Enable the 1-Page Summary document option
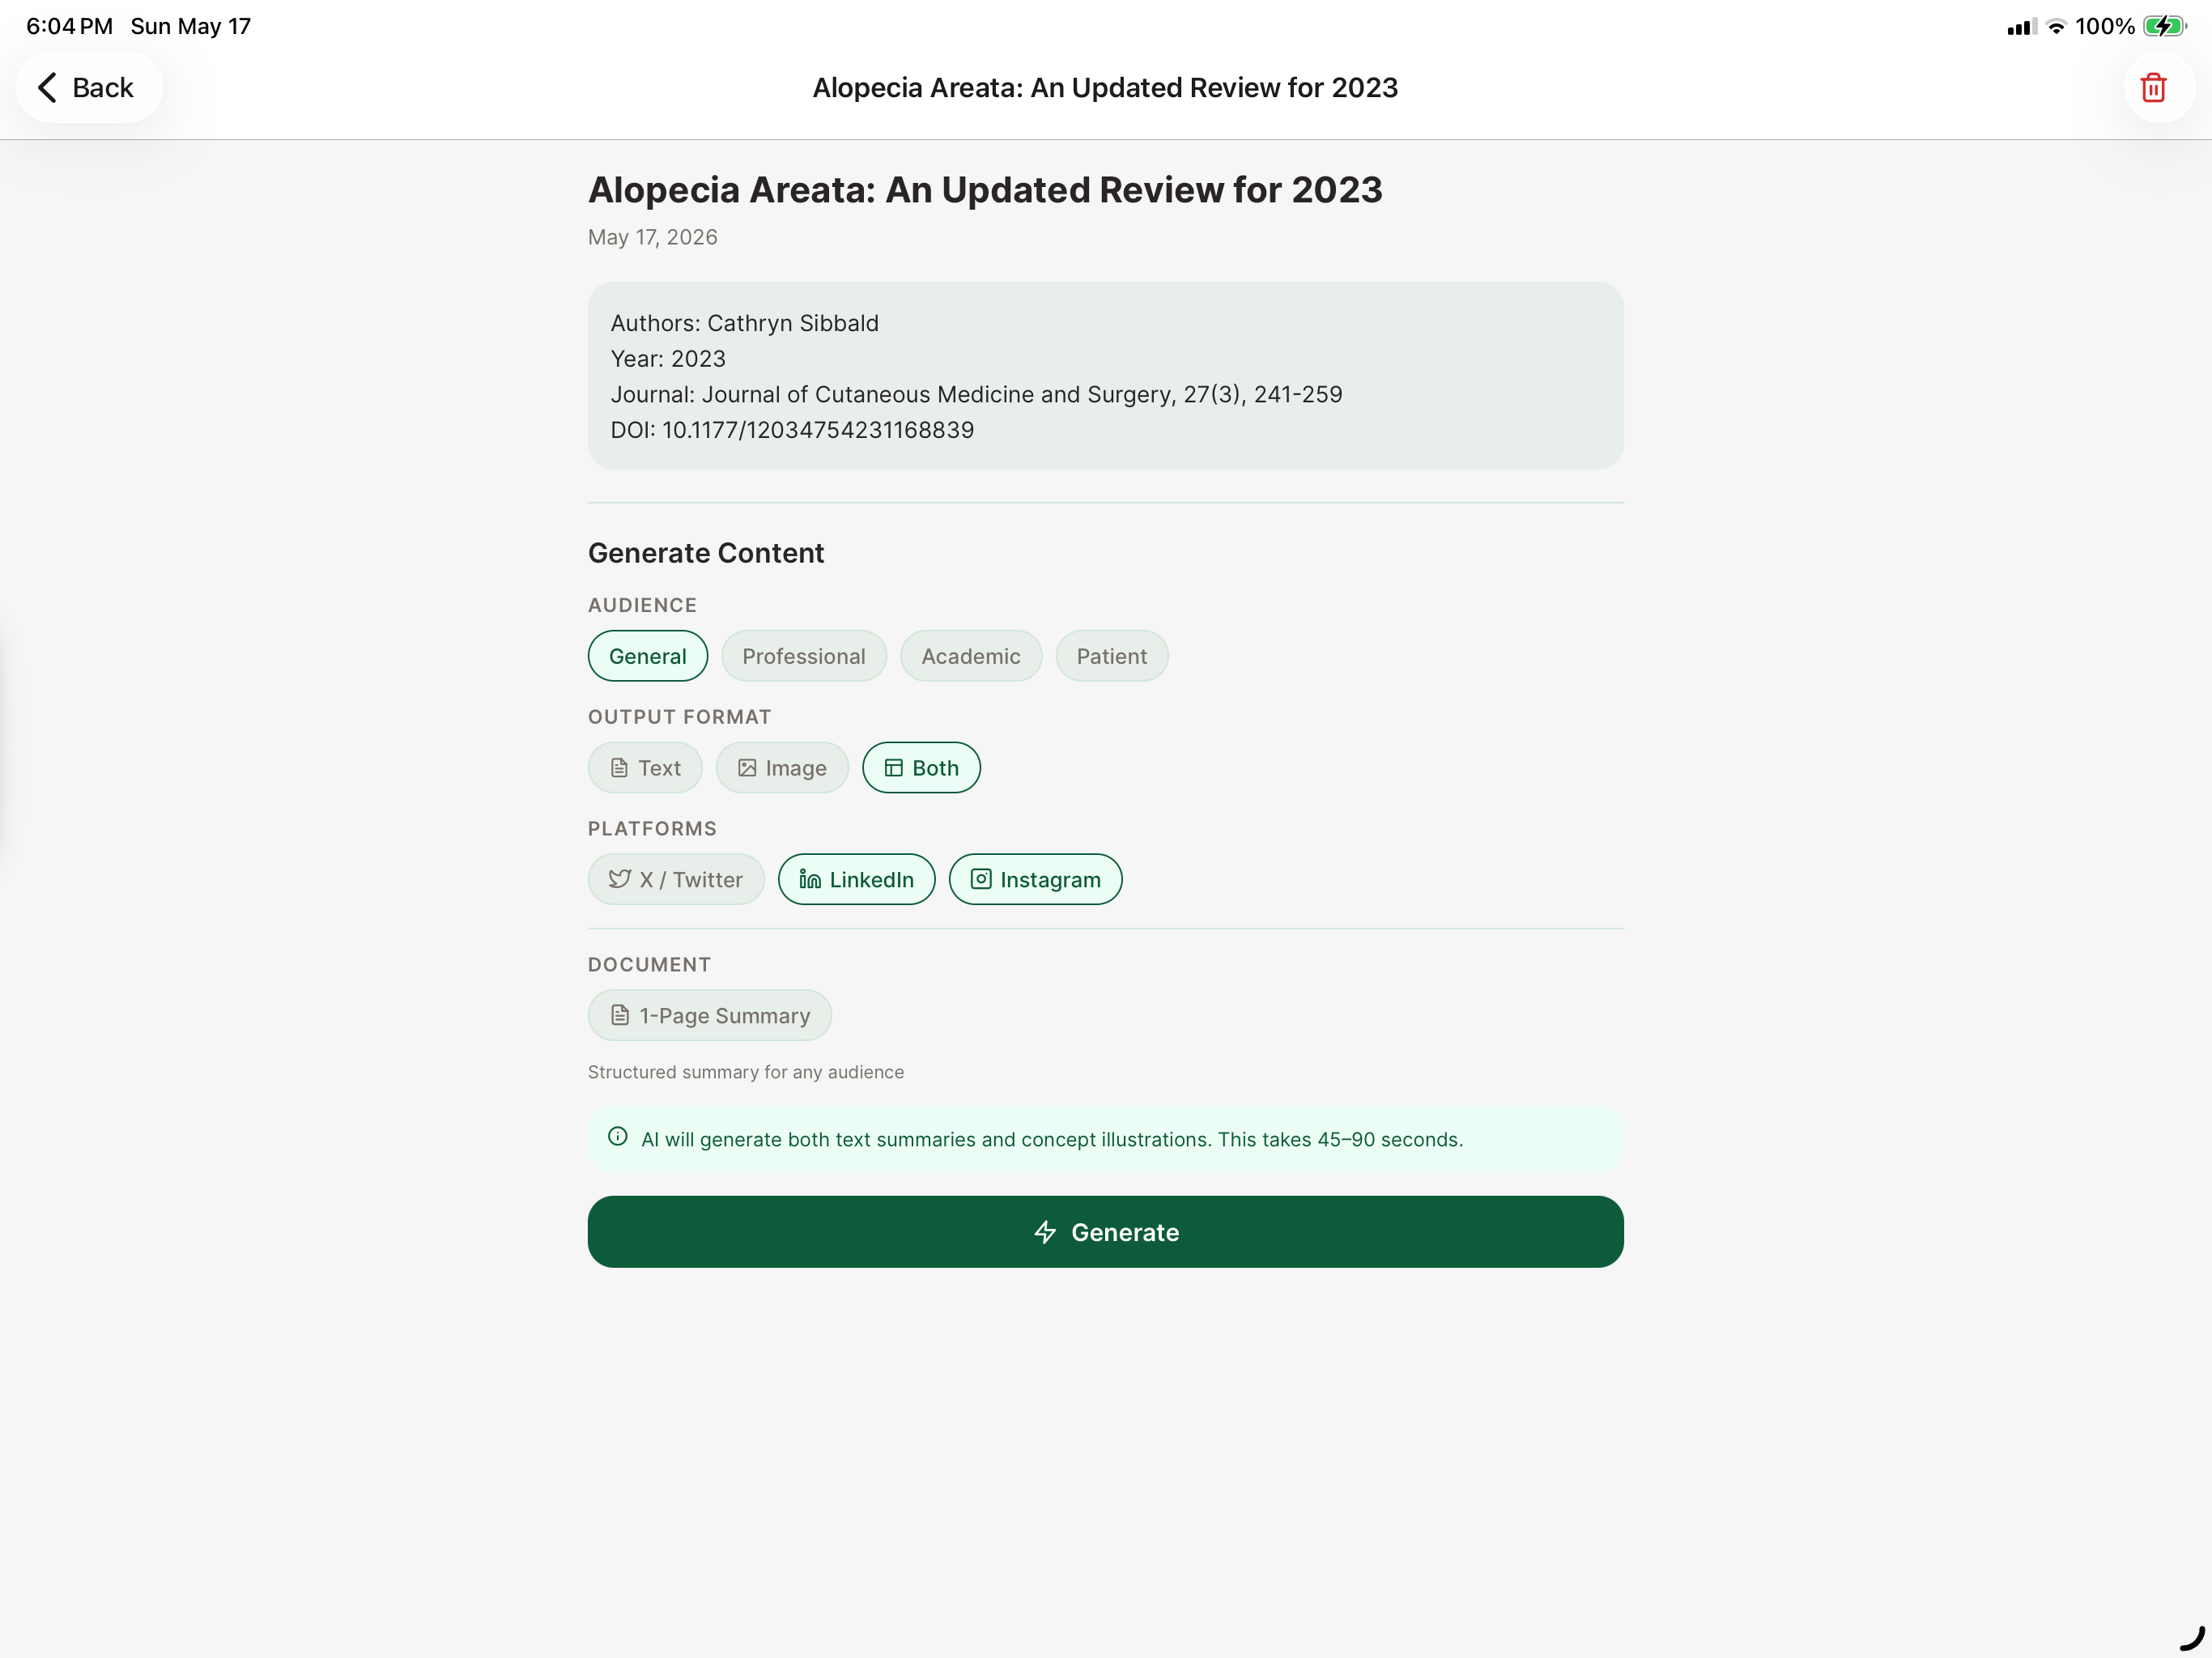The width and height of the screenshot is (2212, 1658). pos(709,1015)
